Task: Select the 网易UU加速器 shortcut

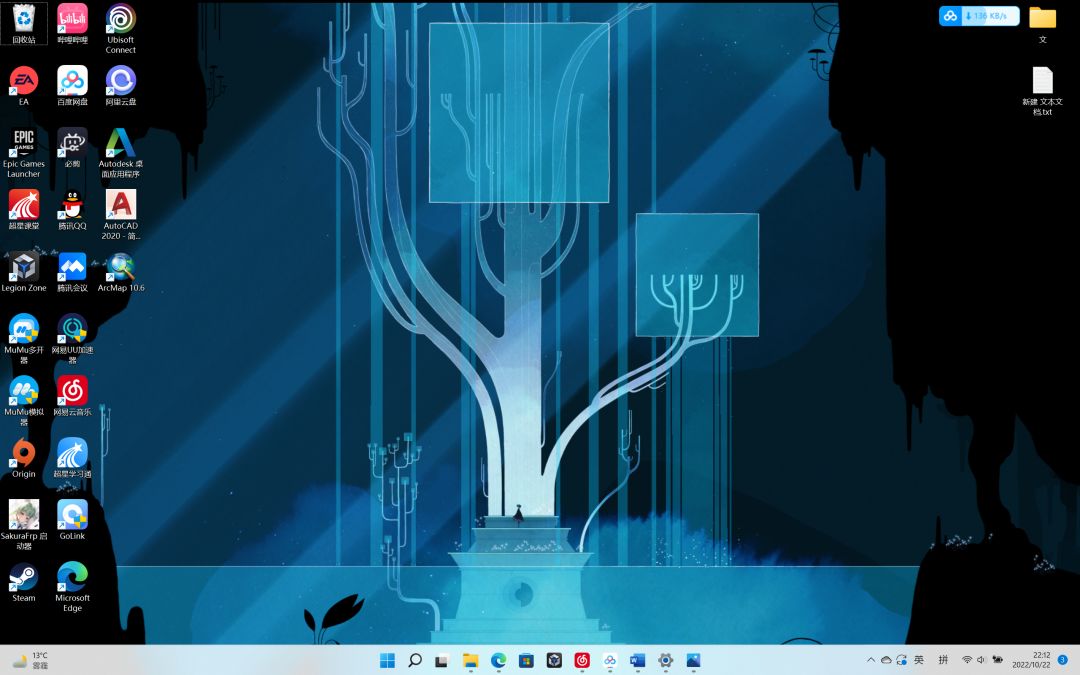Action: (x=72, y=339)
